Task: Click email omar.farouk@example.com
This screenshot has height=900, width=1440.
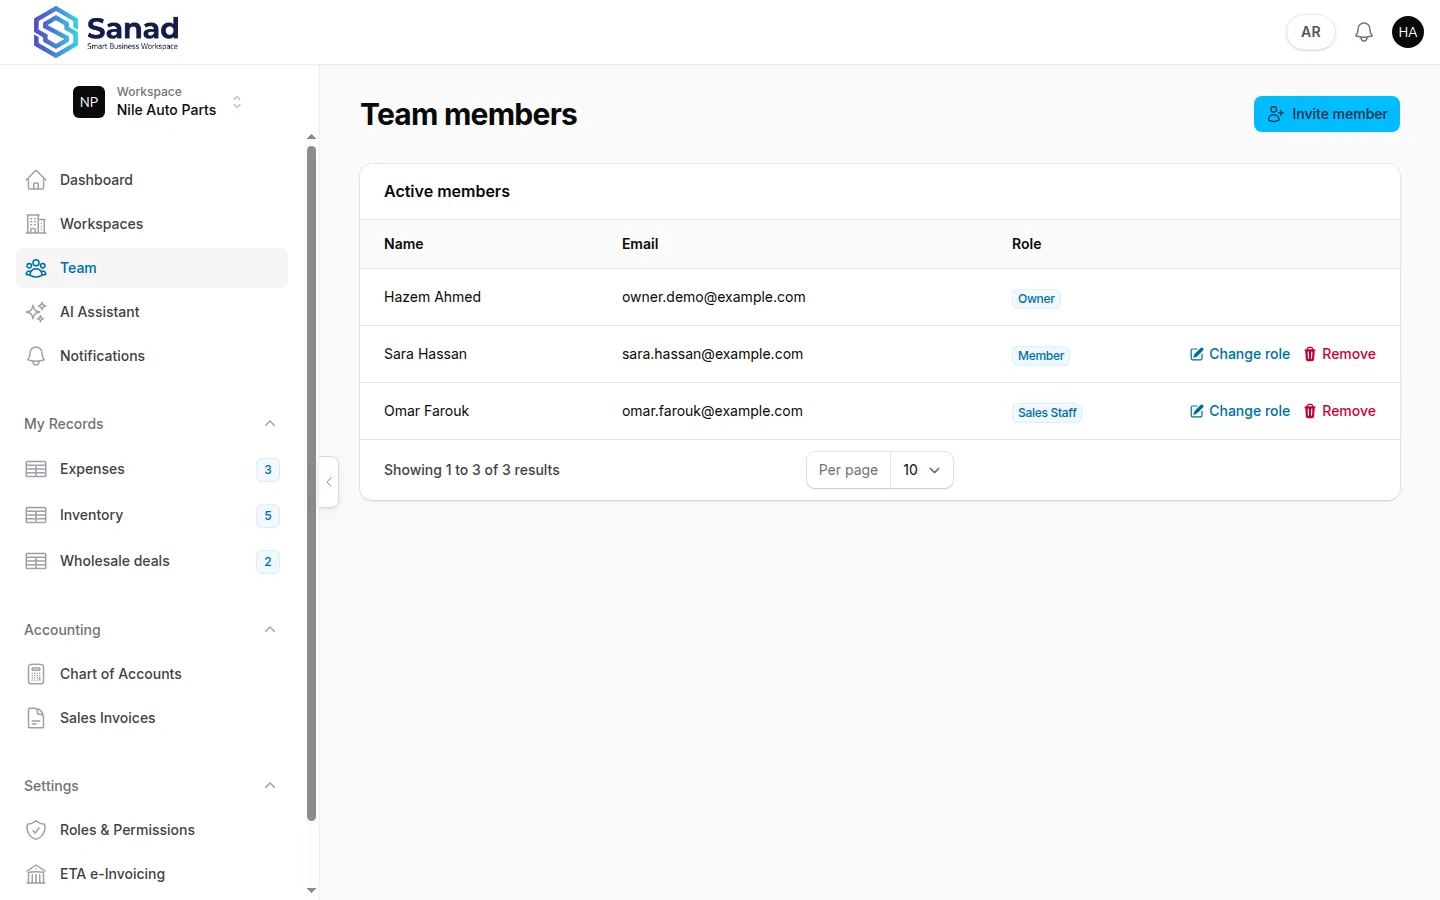Action: [x=712, y=411]
